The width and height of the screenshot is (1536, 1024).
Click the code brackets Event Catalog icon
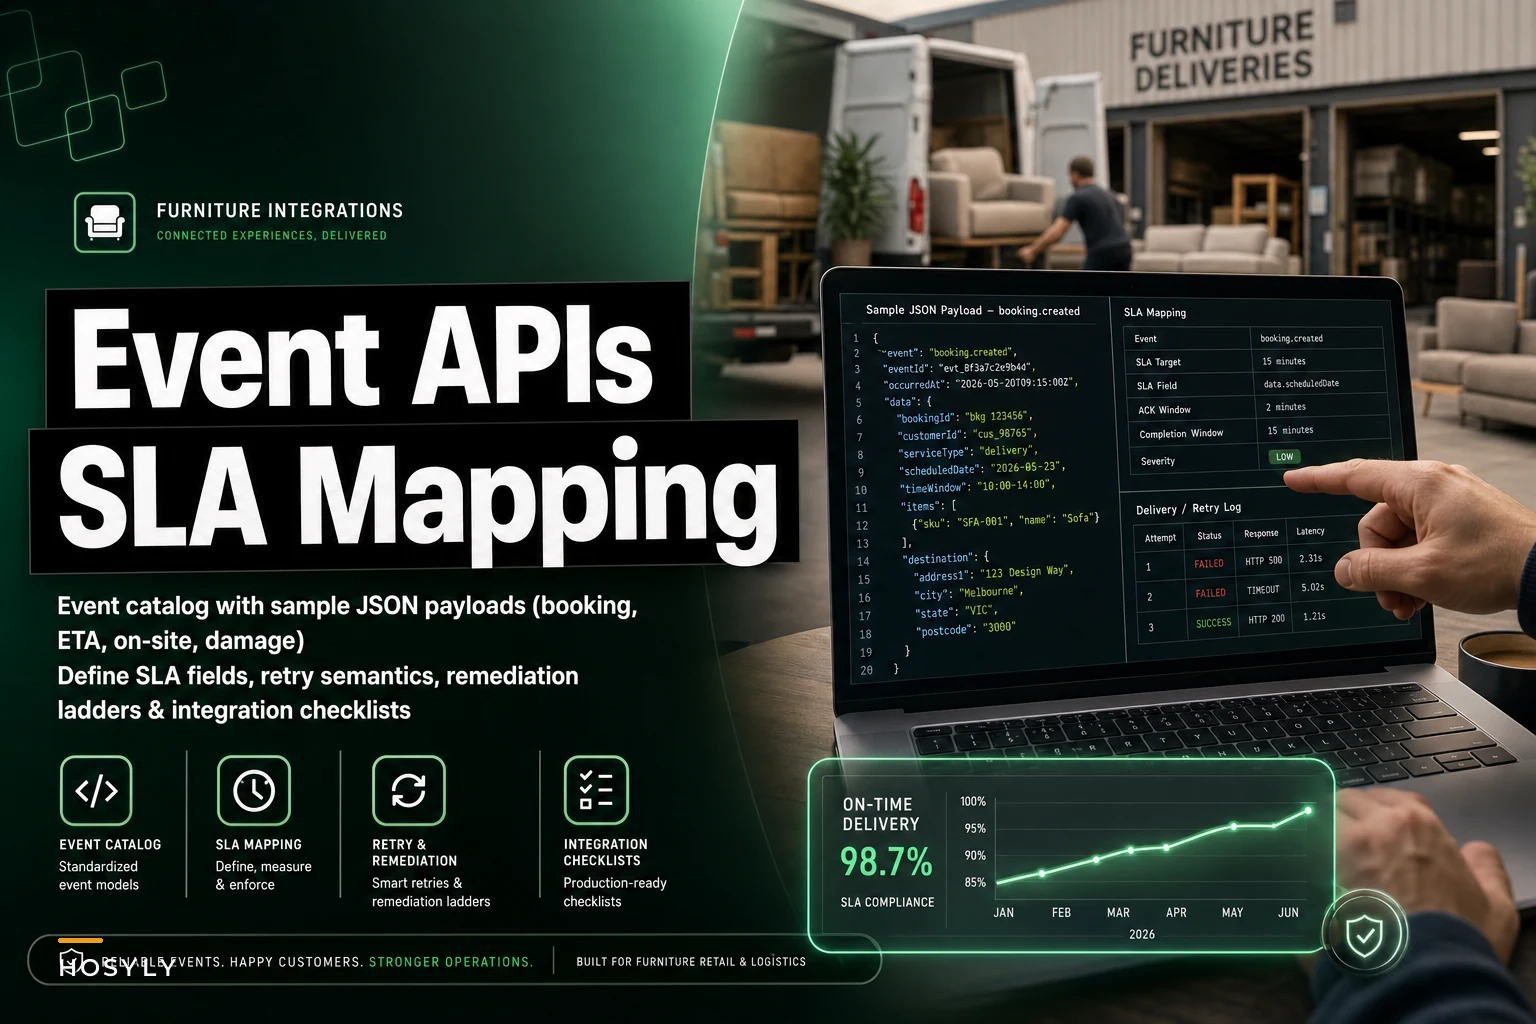pyautogui.click(x=96, y=790)
